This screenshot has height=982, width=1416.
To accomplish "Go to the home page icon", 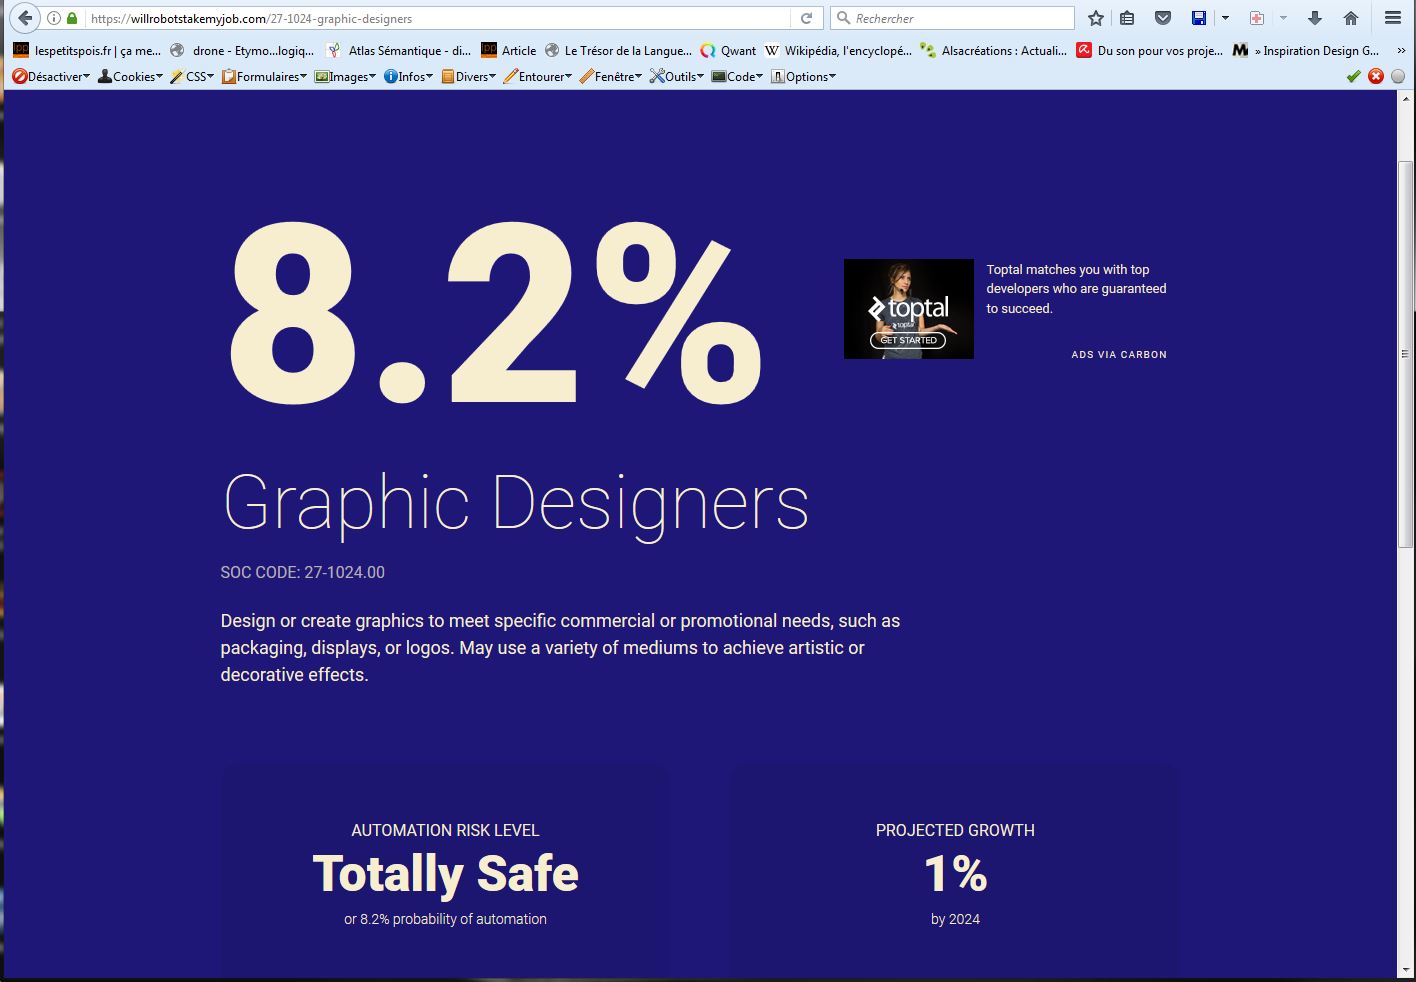I will 1351,18.
